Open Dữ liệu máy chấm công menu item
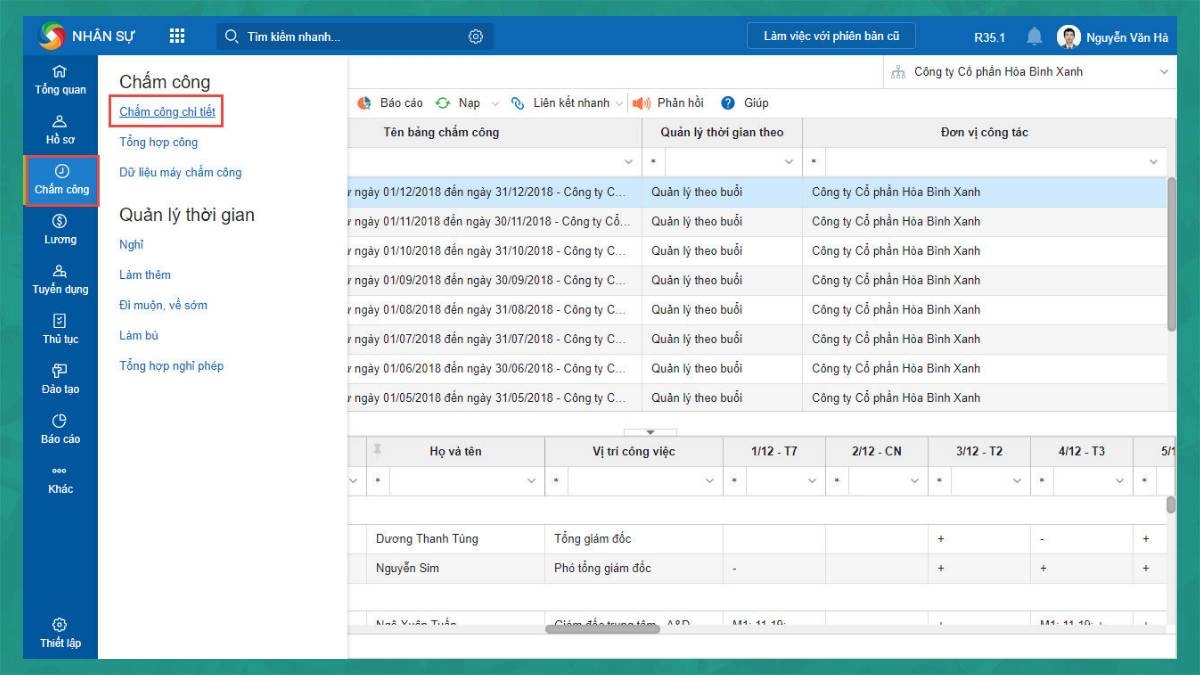Image resolution: width=1200 pixels, height=675 pixels. (180, 172)
